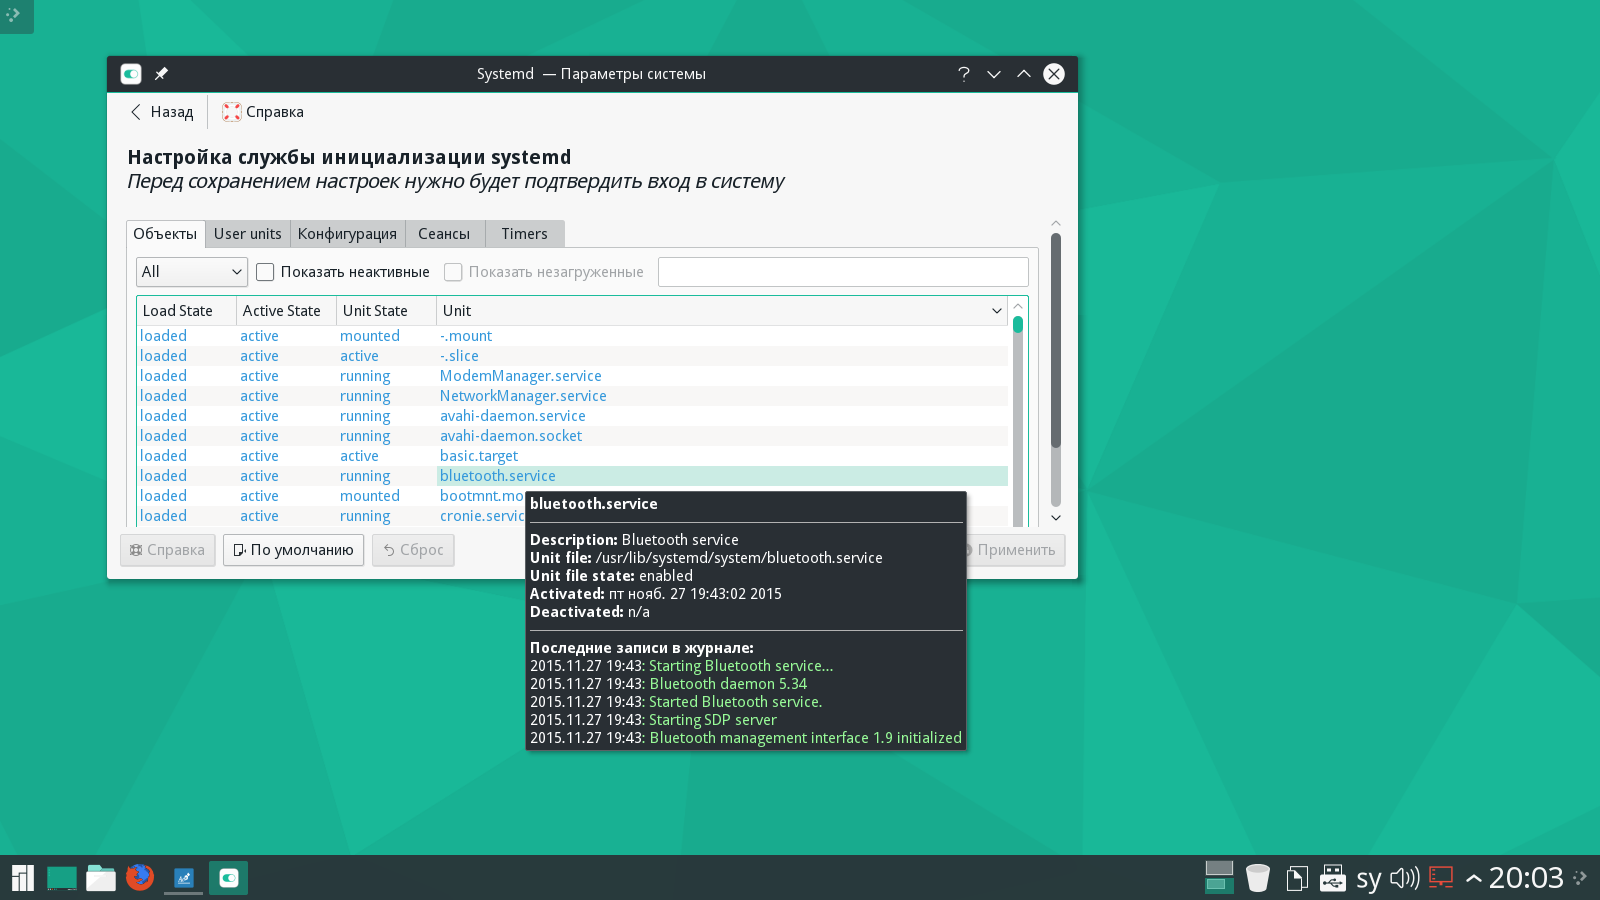1600x900 pixels.
Task: Open the clipboard tray icon
Action: point(1296,878)
